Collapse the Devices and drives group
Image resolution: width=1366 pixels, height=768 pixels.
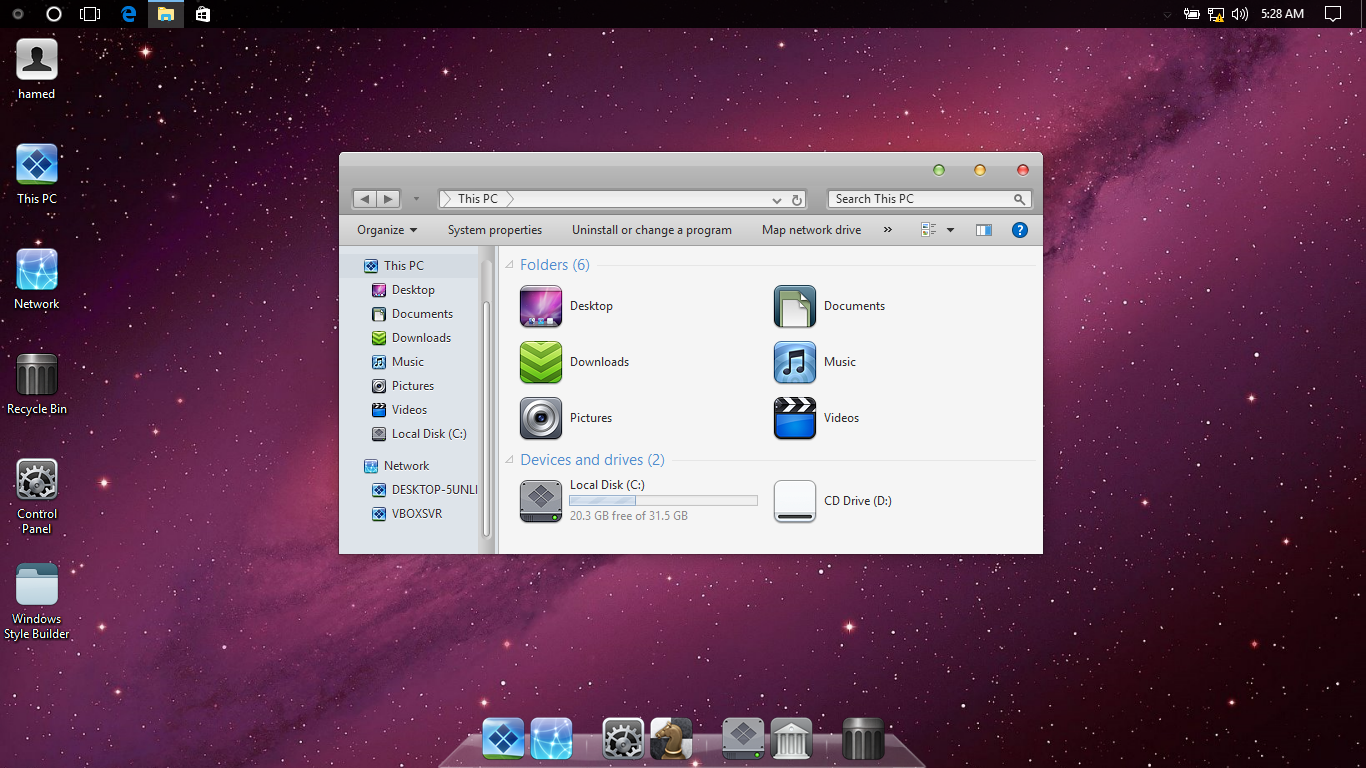point(509,460)
